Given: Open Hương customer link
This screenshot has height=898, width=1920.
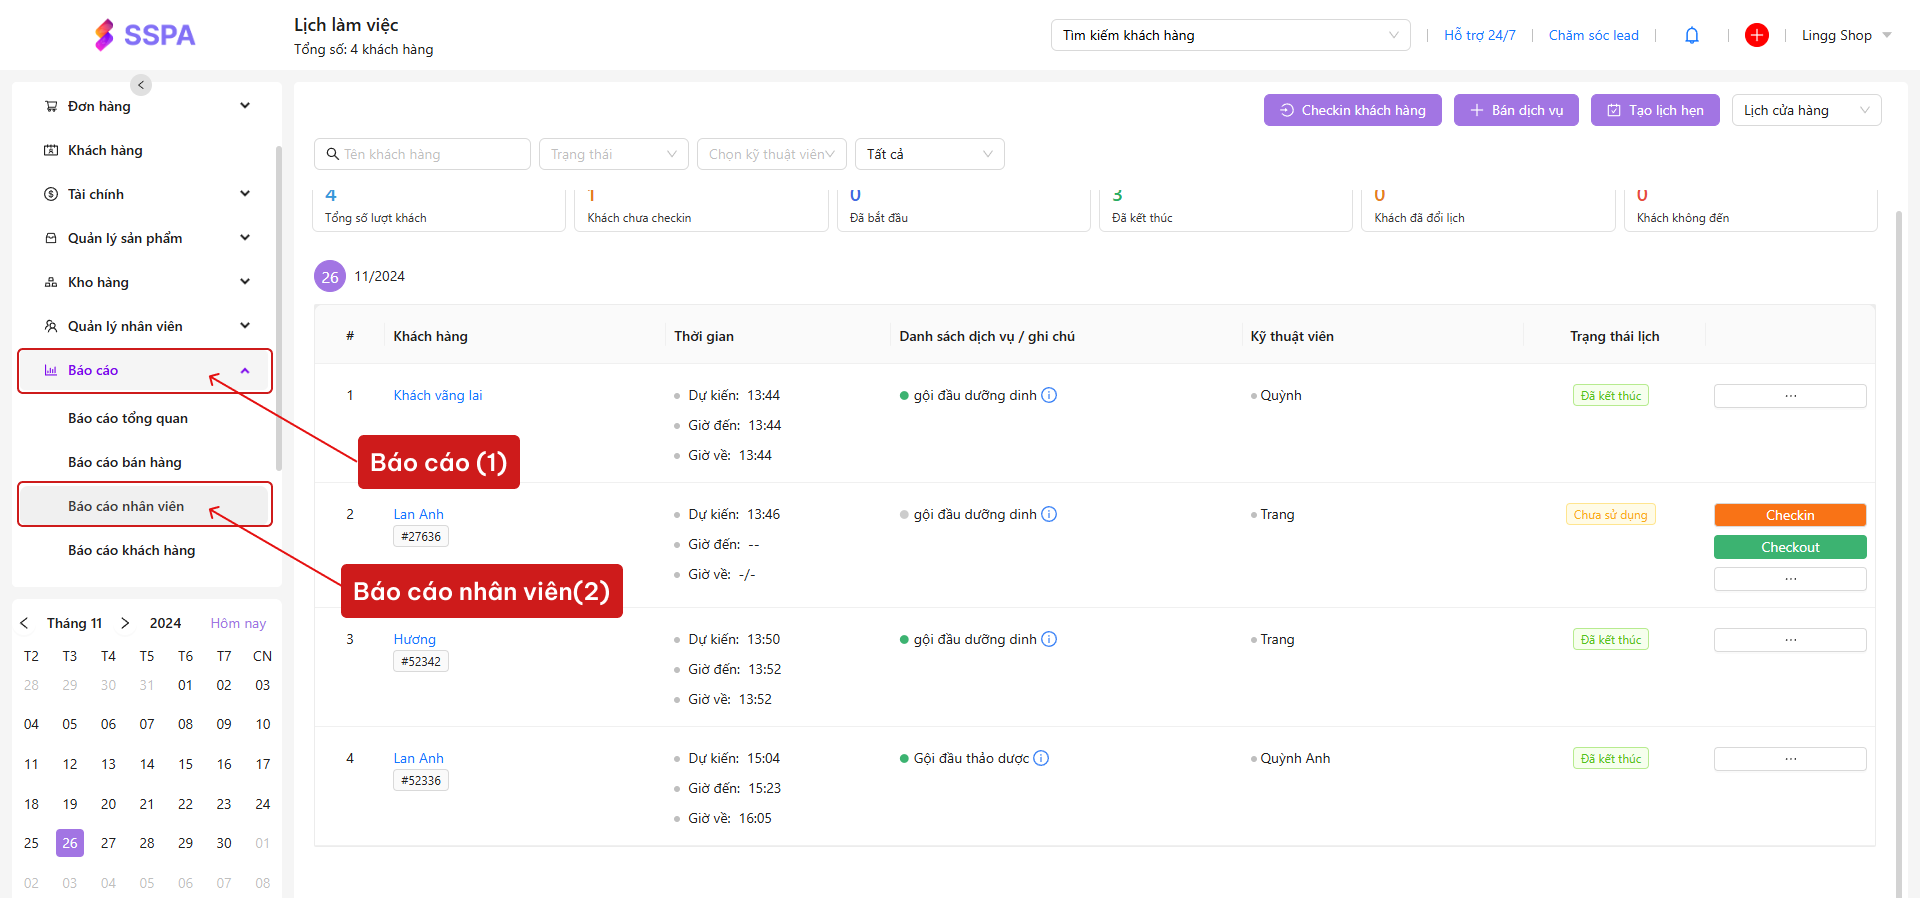Looking at the screenshot, I should point(415,639).
